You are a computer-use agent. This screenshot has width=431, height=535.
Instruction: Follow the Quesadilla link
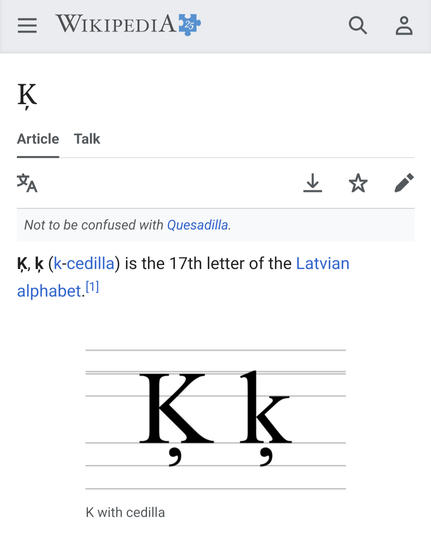pyautogui.click(x=197, y=225)
